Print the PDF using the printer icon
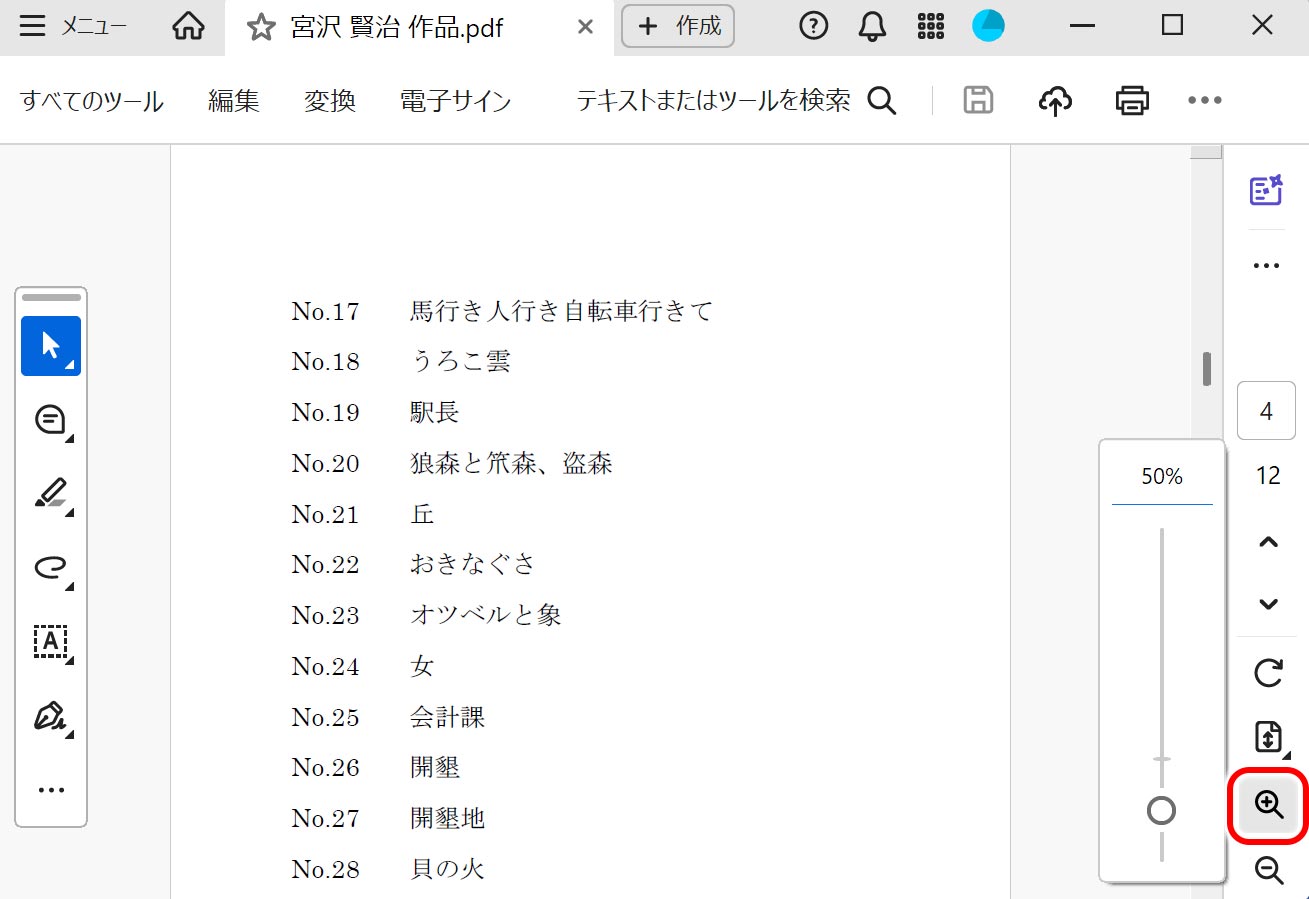The image size is (1309, 899). click(x=1131, y=100)
